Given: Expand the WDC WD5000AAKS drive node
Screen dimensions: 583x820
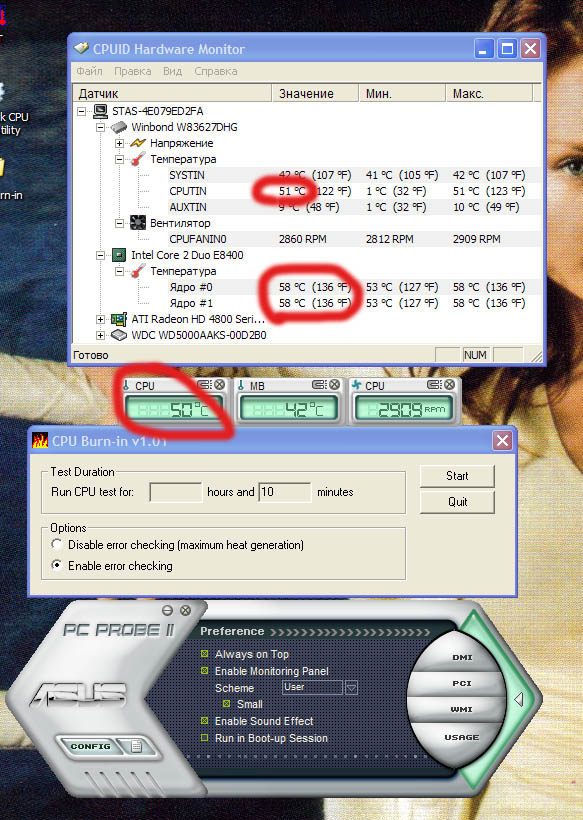Looking at the screenshot, I should pyautogui.click(x=100, y=335).
